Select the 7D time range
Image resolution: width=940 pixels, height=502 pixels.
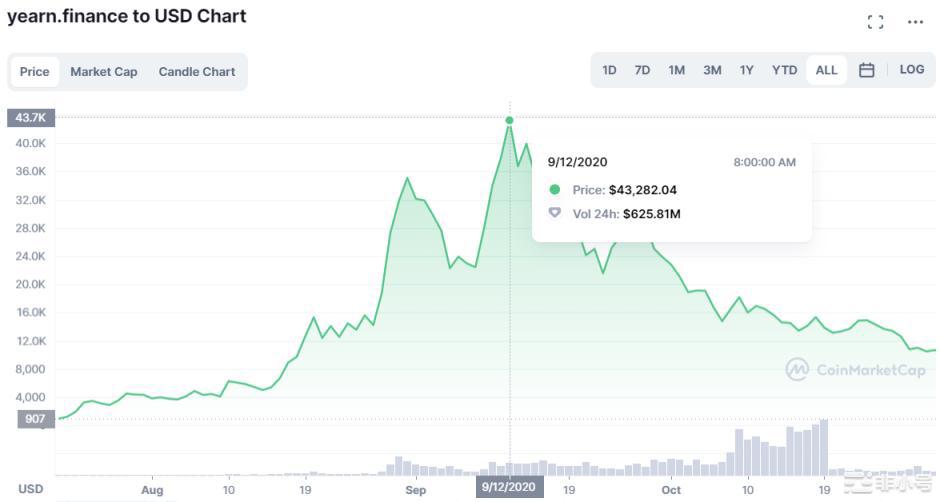point(643,70)
